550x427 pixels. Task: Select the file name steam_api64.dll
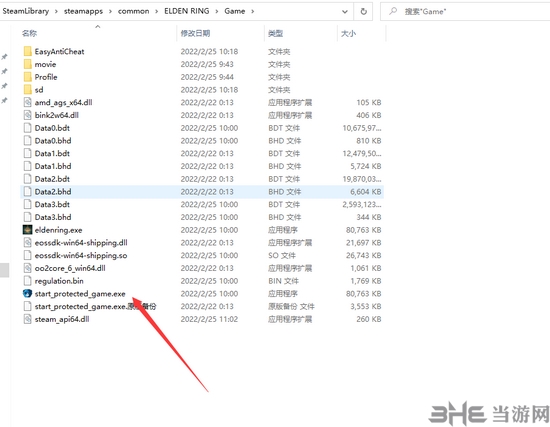(x=62, y=319)
